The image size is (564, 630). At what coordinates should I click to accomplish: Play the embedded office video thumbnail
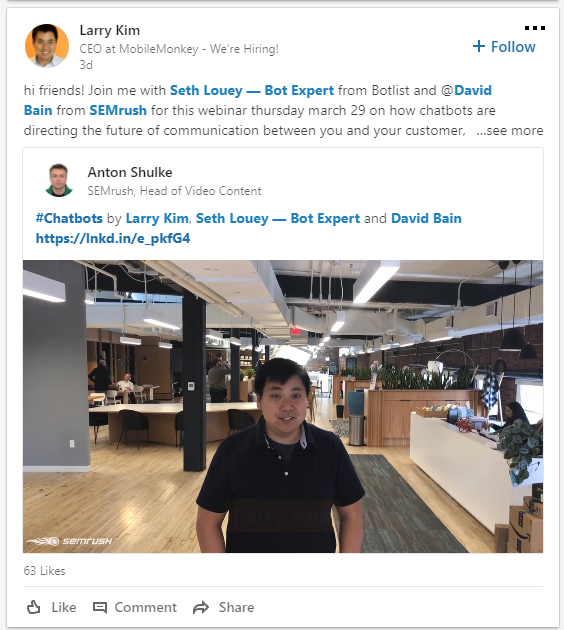click(283, 406)
